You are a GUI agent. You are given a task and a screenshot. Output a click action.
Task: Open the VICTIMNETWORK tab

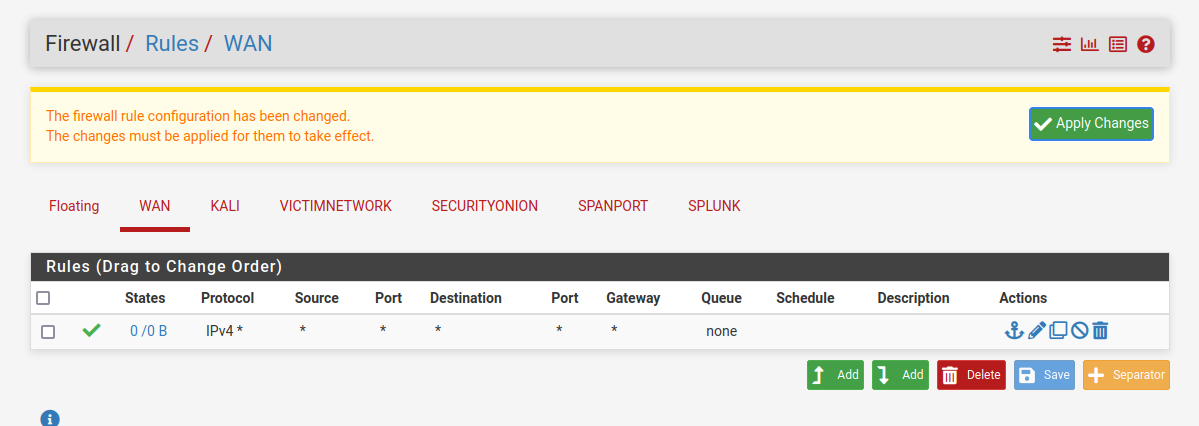[x=335, y=206]
